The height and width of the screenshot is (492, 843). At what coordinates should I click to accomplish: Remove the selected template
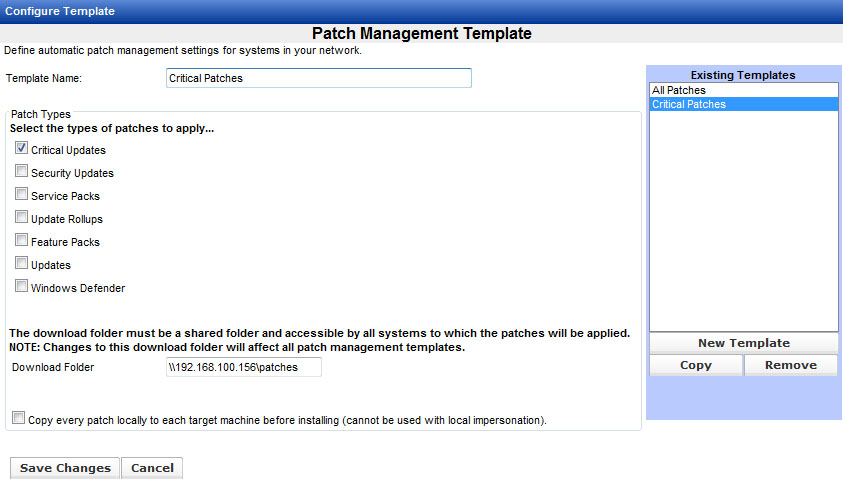pos(790,365)
